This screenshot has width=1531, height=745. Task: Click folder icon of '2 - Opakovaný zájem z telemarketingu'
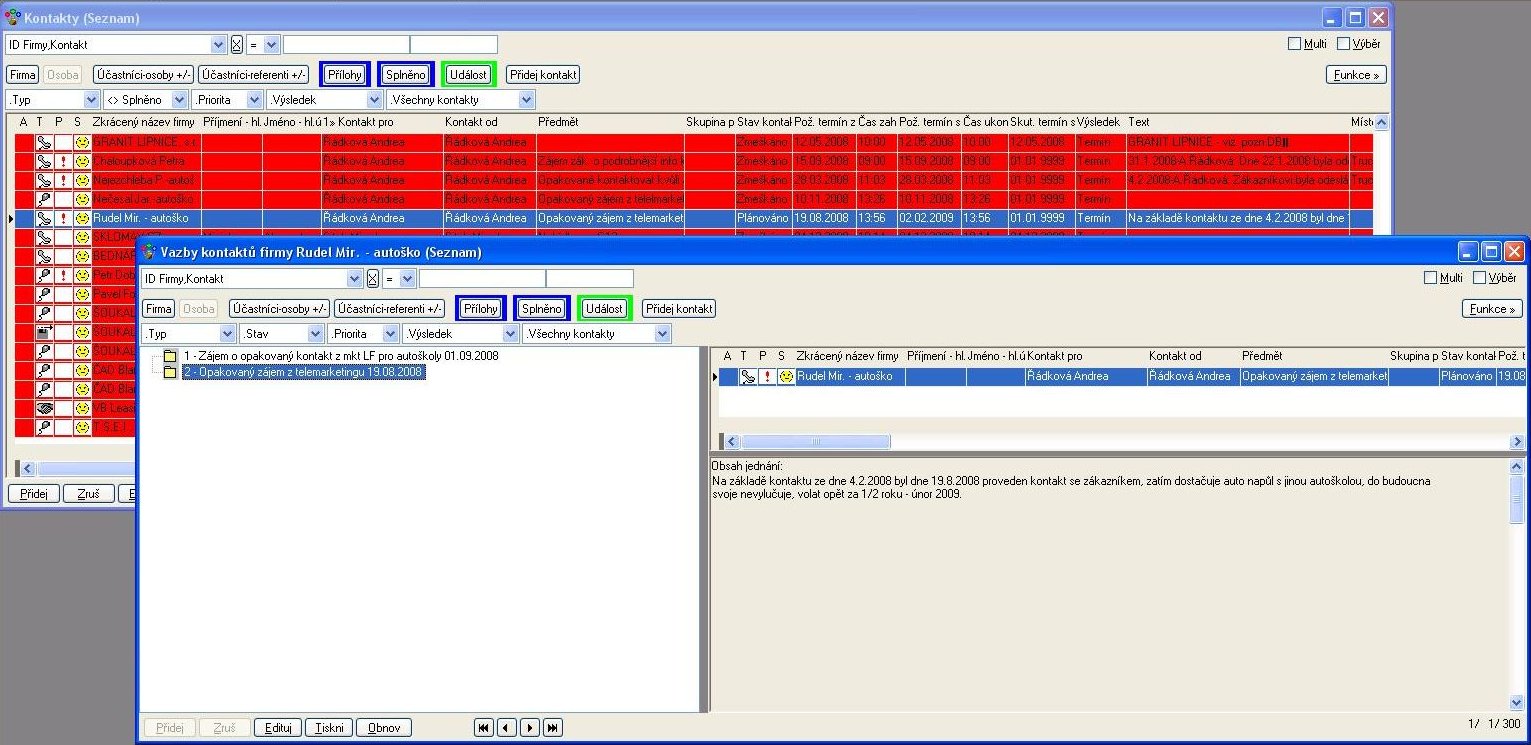point(170,372)
